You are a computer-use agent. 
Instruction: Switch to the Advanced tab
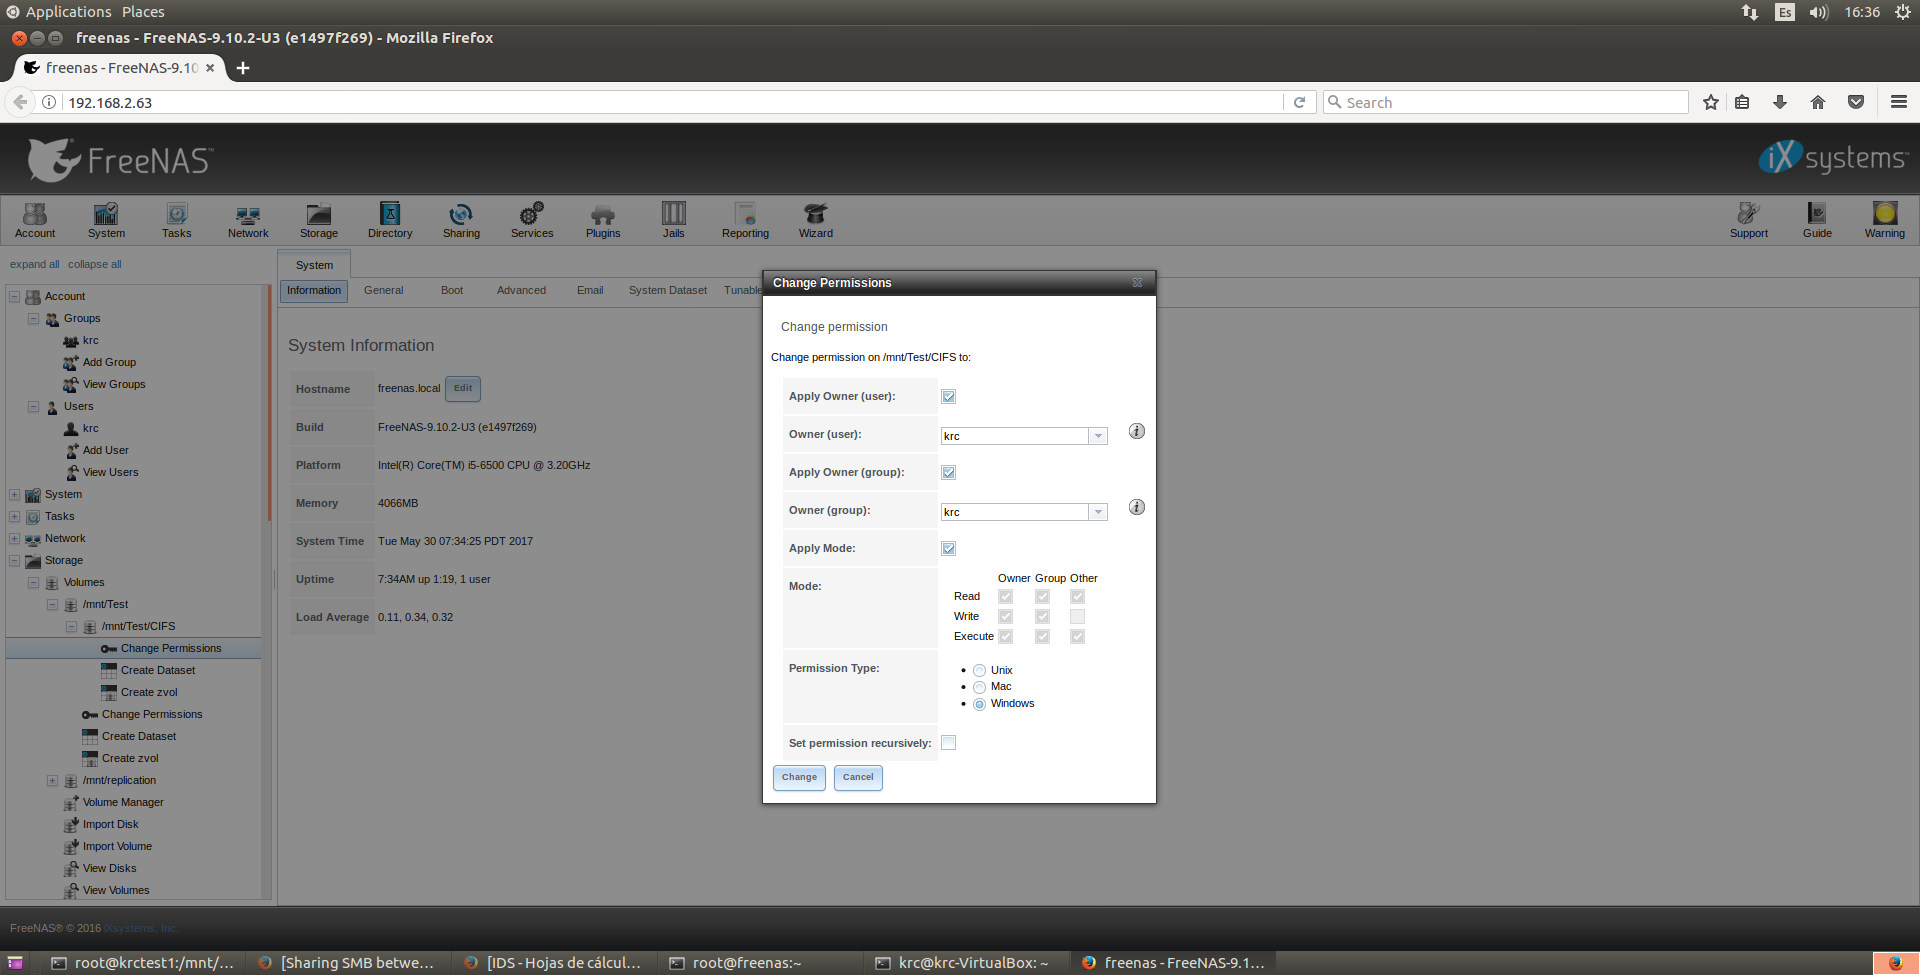click(521, 290)
